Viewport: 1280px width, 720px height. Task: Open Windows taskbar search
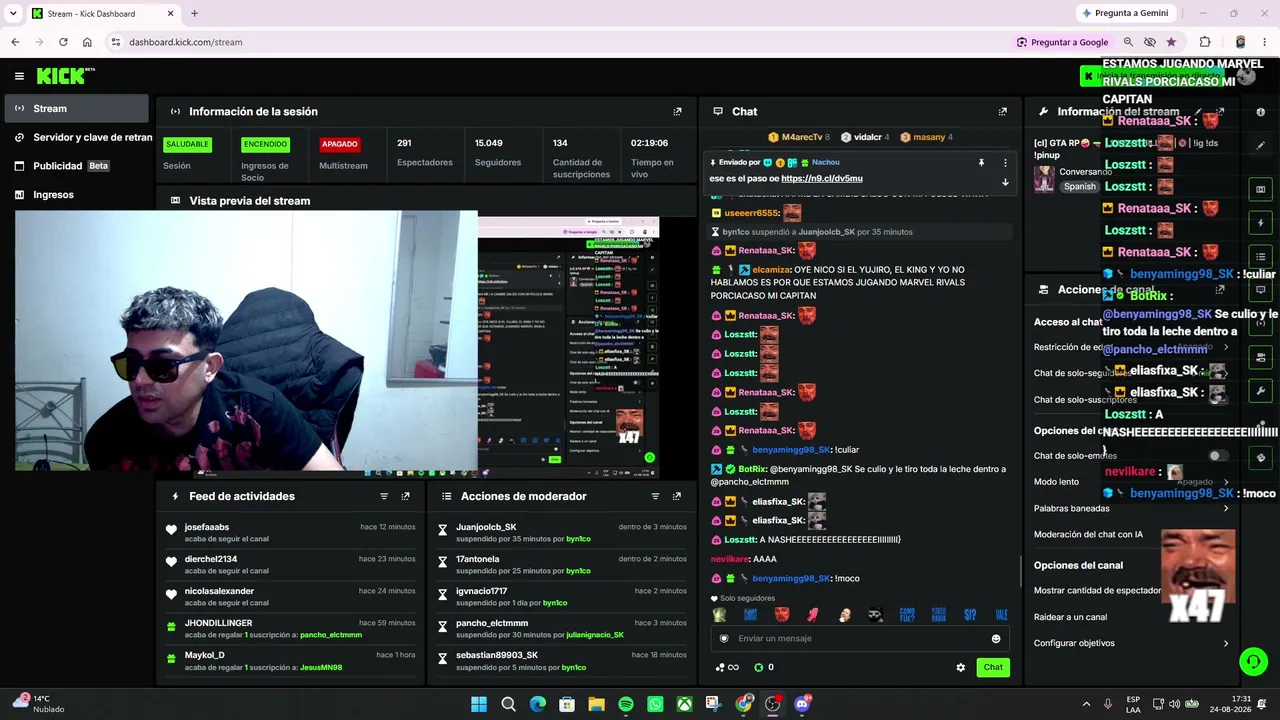click(x=508, y=704)
